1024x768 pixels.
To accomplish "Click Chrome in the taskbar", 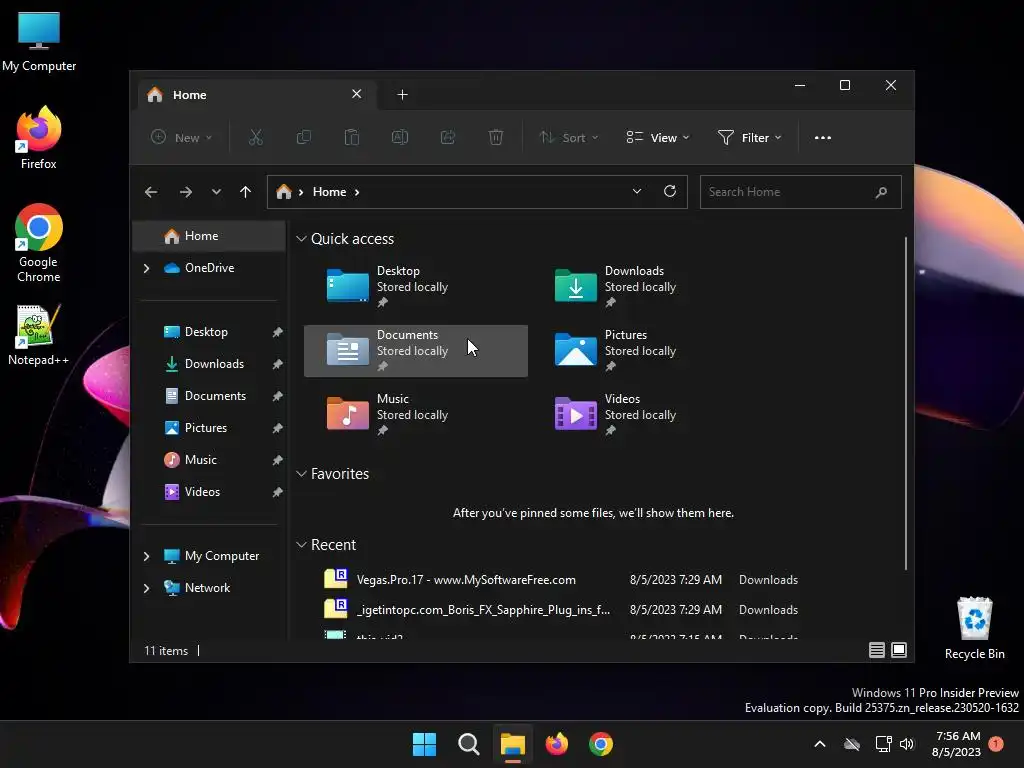I will coord(601,744).
